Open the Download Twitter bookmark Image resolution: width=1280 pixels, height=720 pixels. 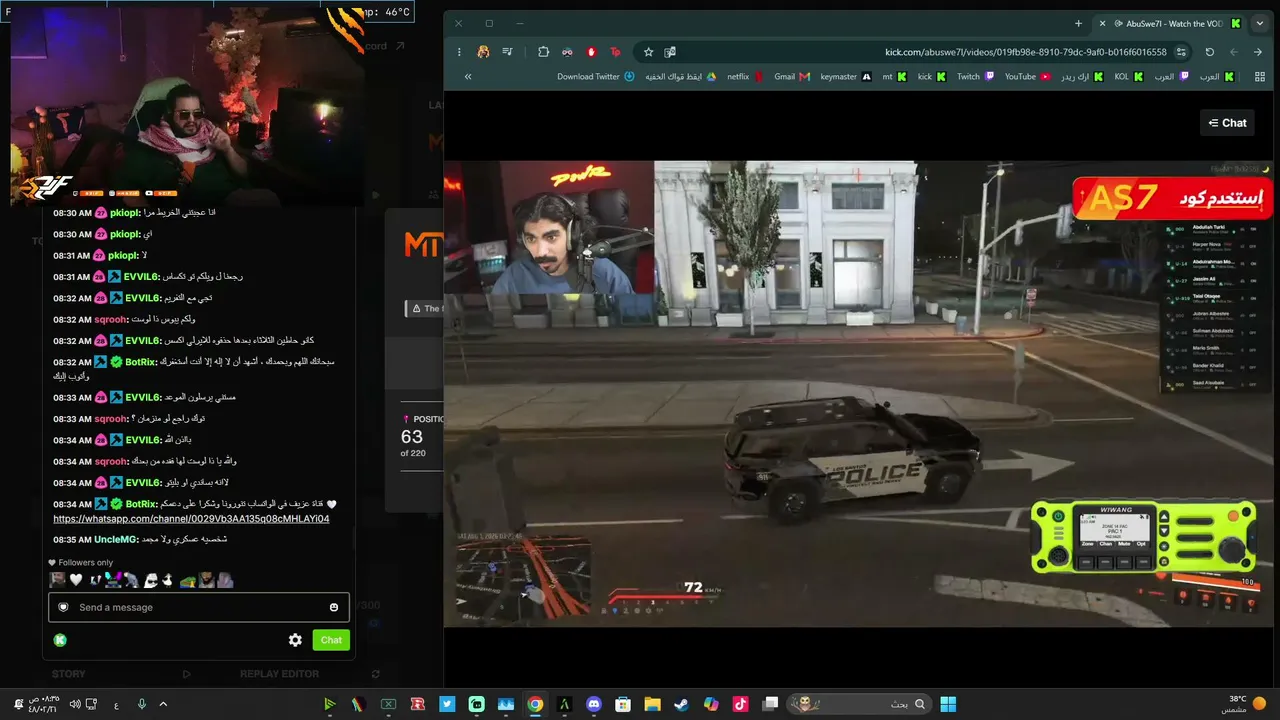click(595, 77)
